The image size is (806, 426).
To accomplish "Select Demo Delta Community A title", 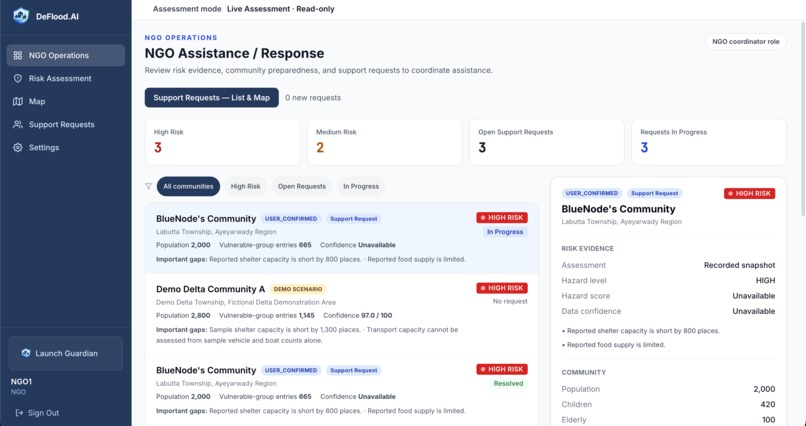I will tap(210, 289).
